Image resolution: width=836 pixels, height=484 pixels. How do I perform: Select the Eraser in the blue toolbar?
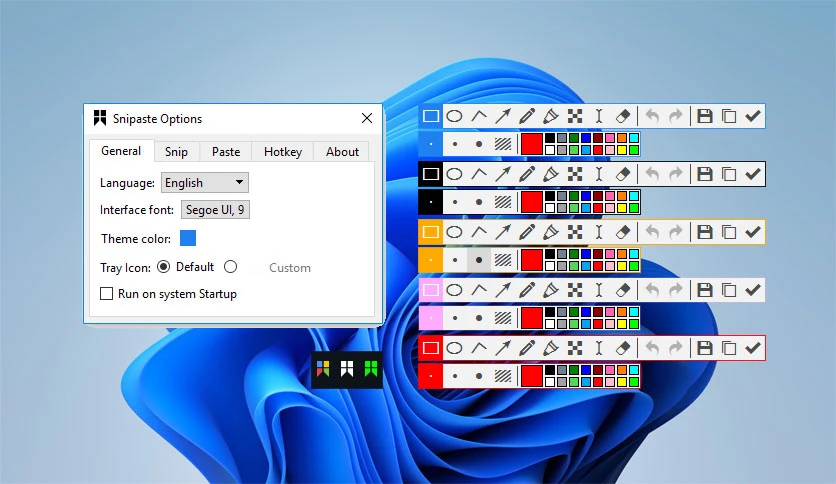tap(623, 116)
